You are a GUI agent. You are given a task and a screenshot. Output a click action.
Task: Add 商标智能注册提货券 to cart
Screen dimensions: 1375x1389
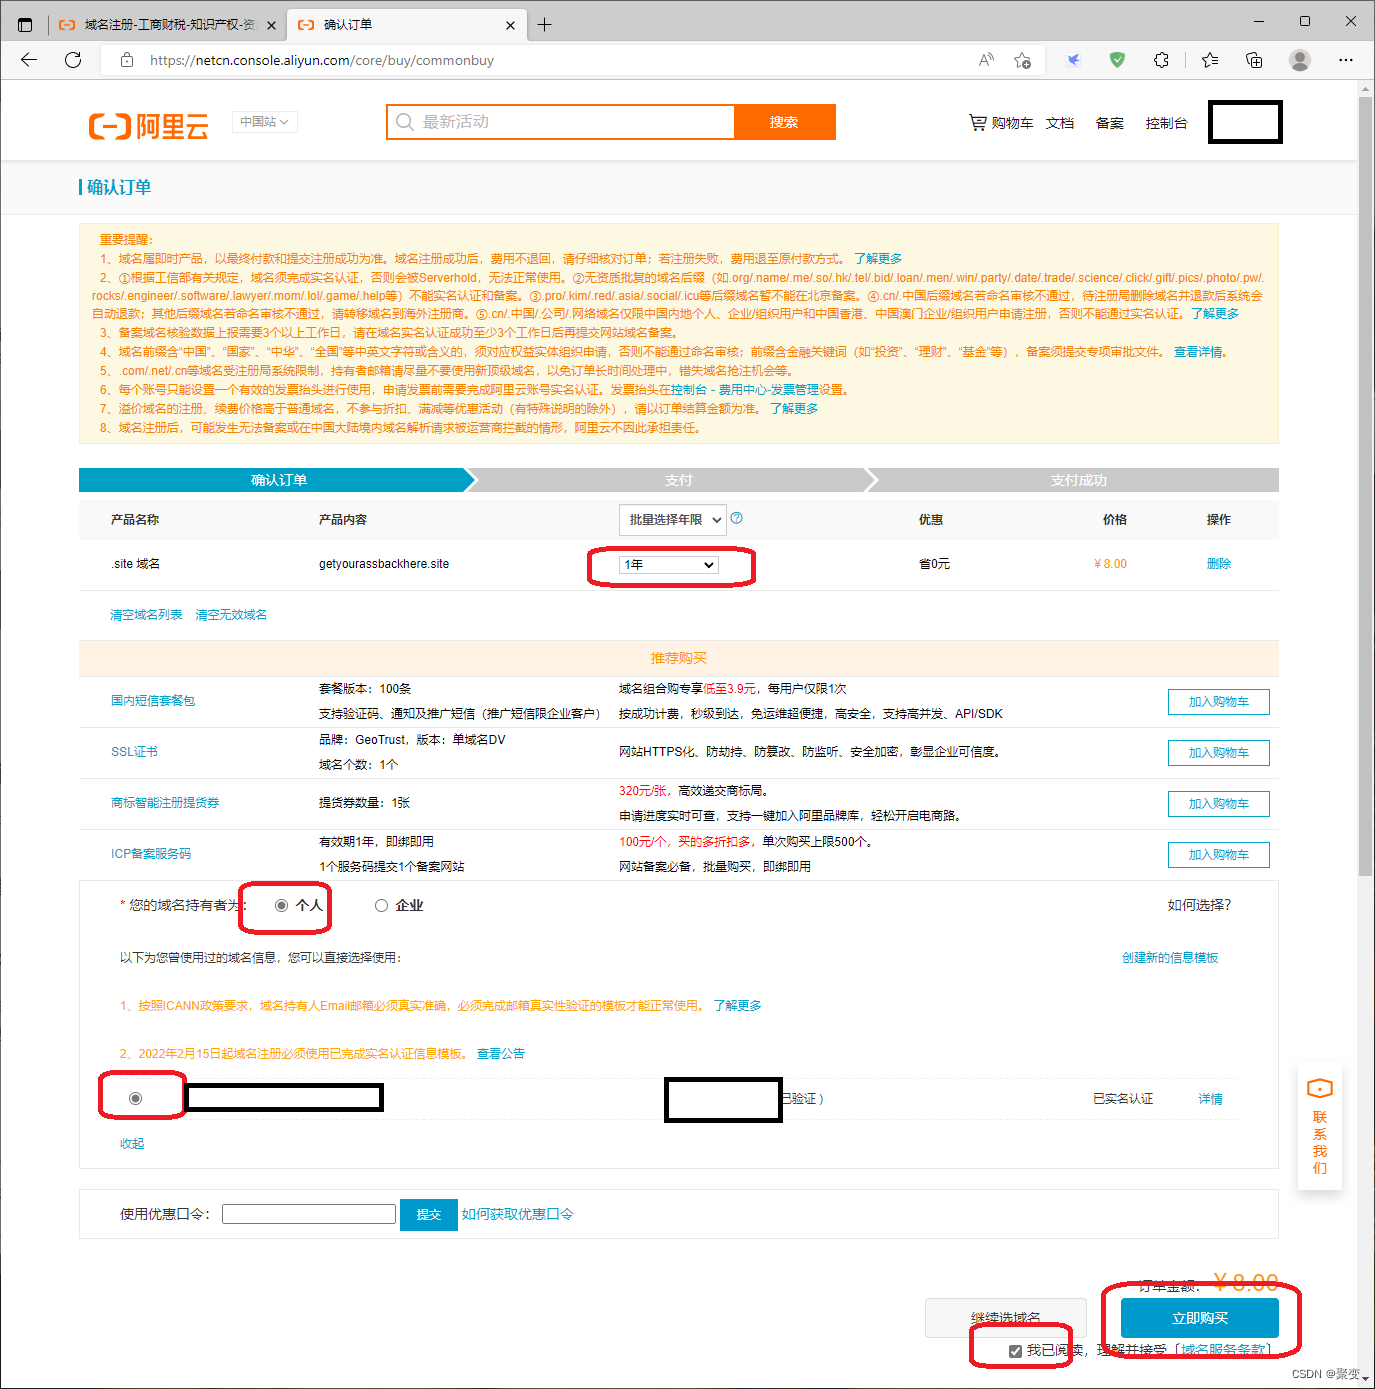1218,804
